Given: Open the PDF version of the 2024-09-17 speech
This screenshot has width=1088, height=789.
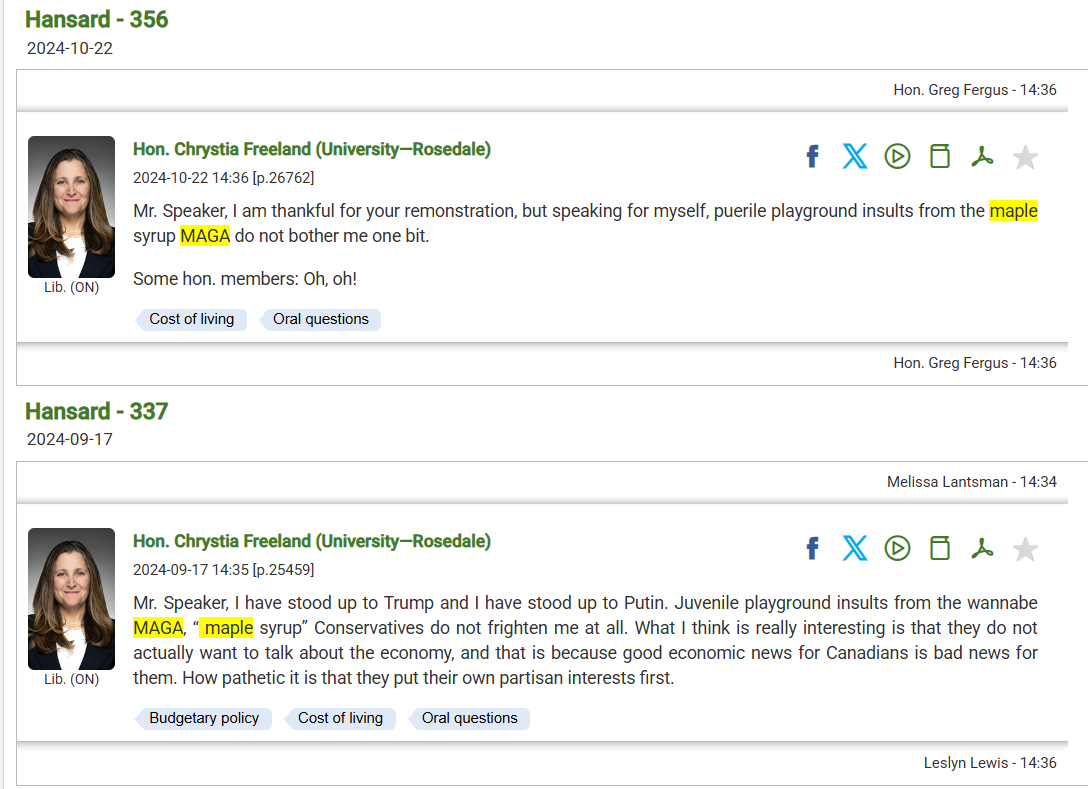Looking at the screenshot, I should 982,549.
